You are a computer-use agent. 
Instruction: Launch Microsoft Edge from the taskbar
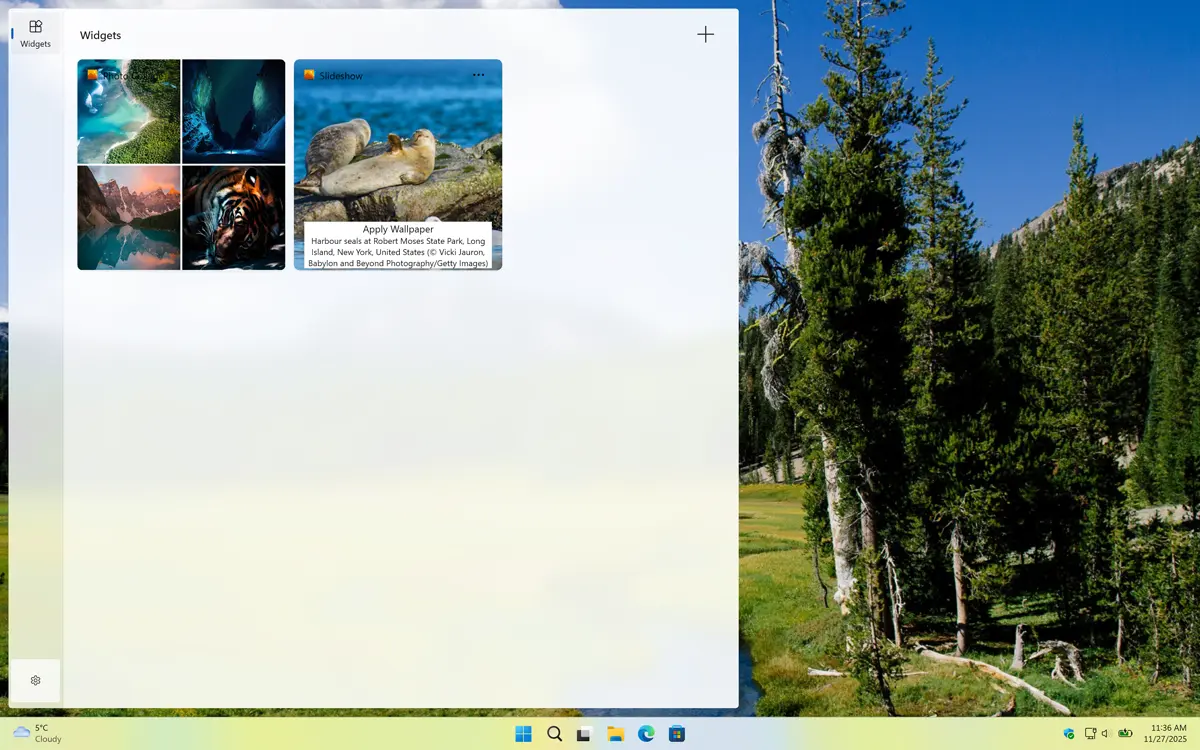(646, 733)
